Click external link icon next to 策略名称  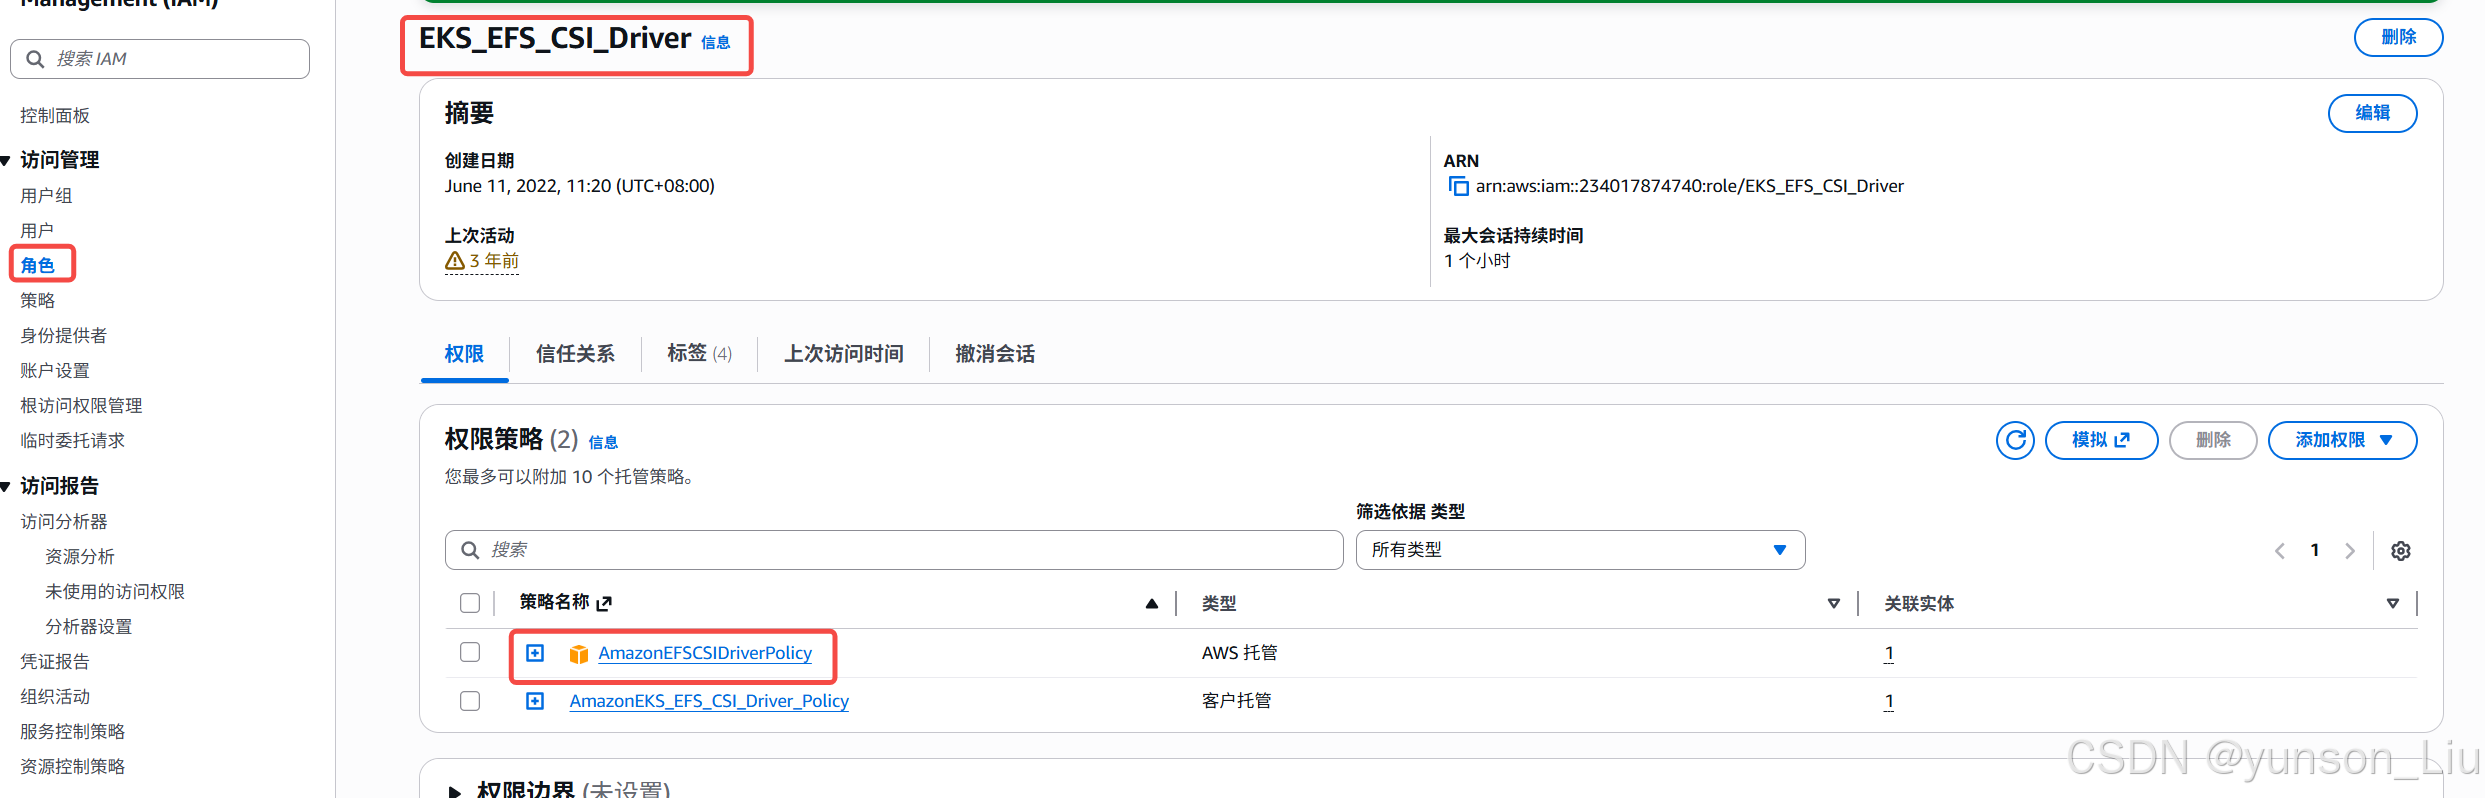tap(603, 603)
